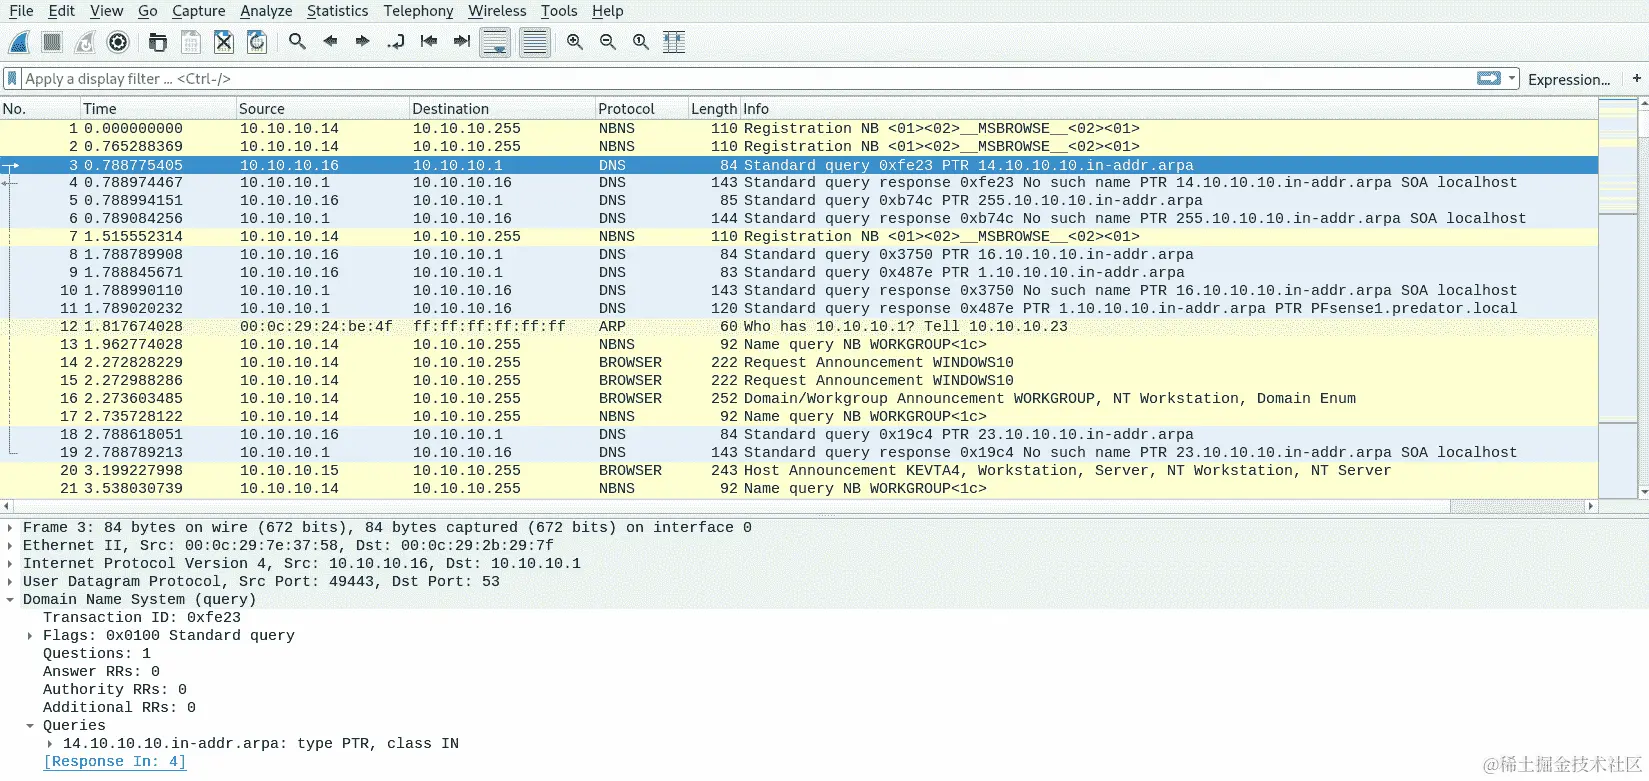Expand User Datagram Protocol layer
This screenshot has width=1649, height=781.
click(x=10, y=582)
